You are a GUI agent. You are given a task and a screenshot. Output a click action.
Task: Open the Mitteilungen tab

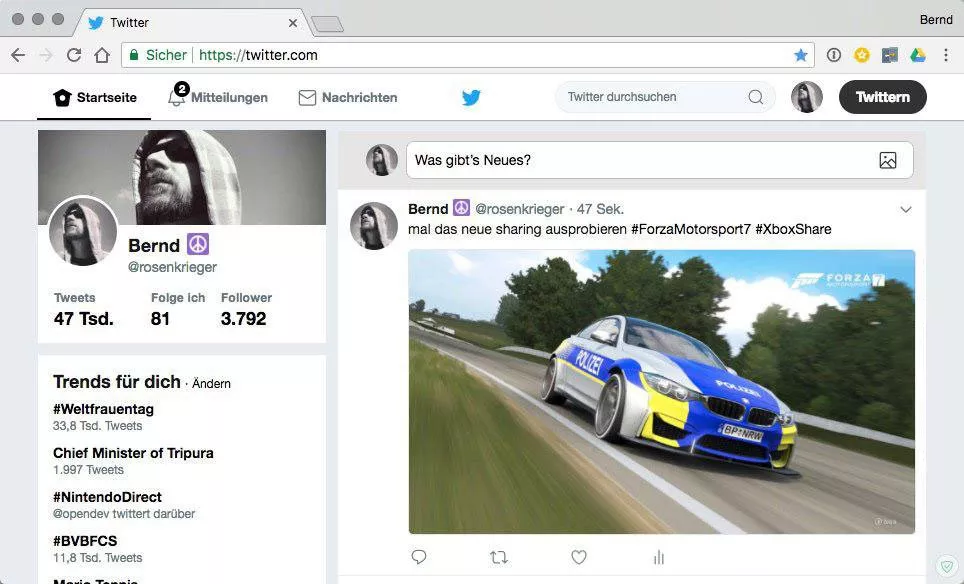pyautogui.click(x=218, y=97)
